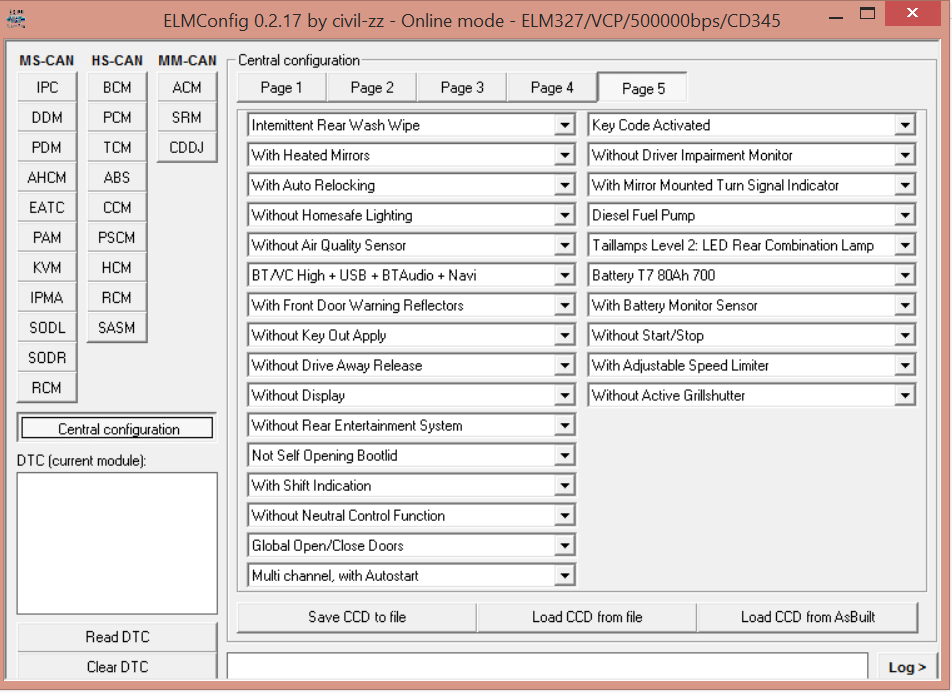
Task: Open the Without Homesafe Lighting dropdown
Action: pos(565,216)
